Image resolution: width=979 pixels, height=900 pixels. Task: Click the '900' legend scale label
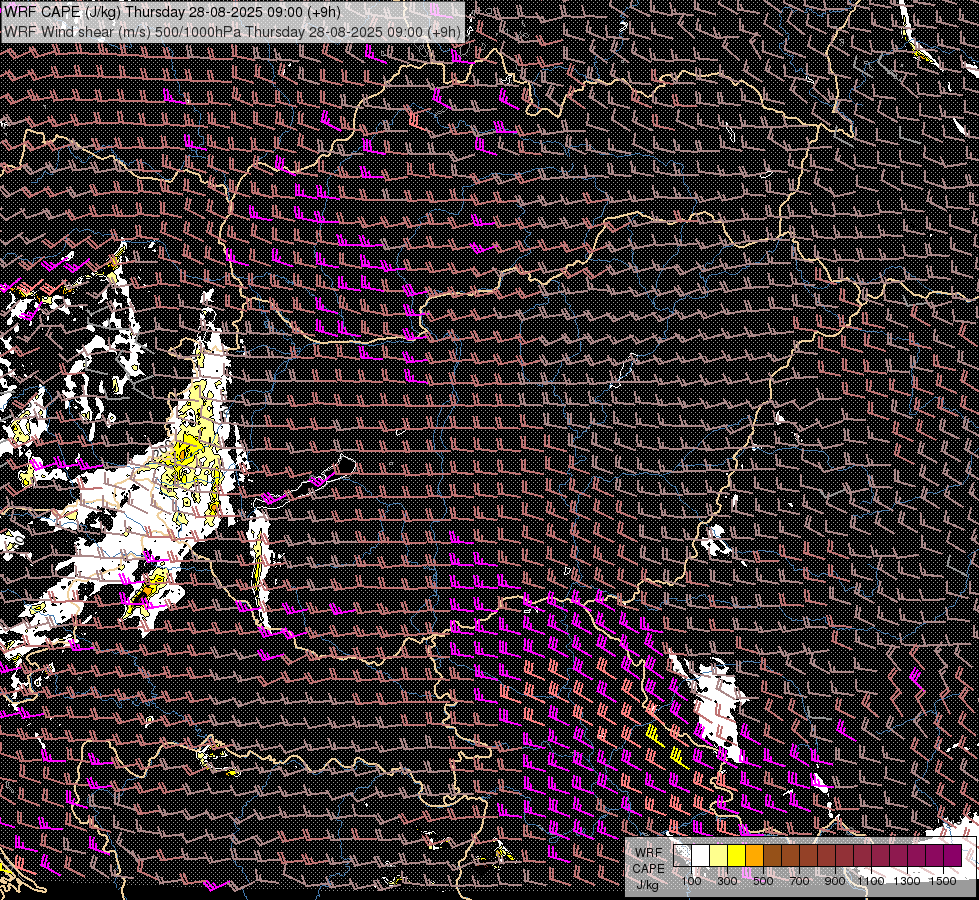point(835,881)
